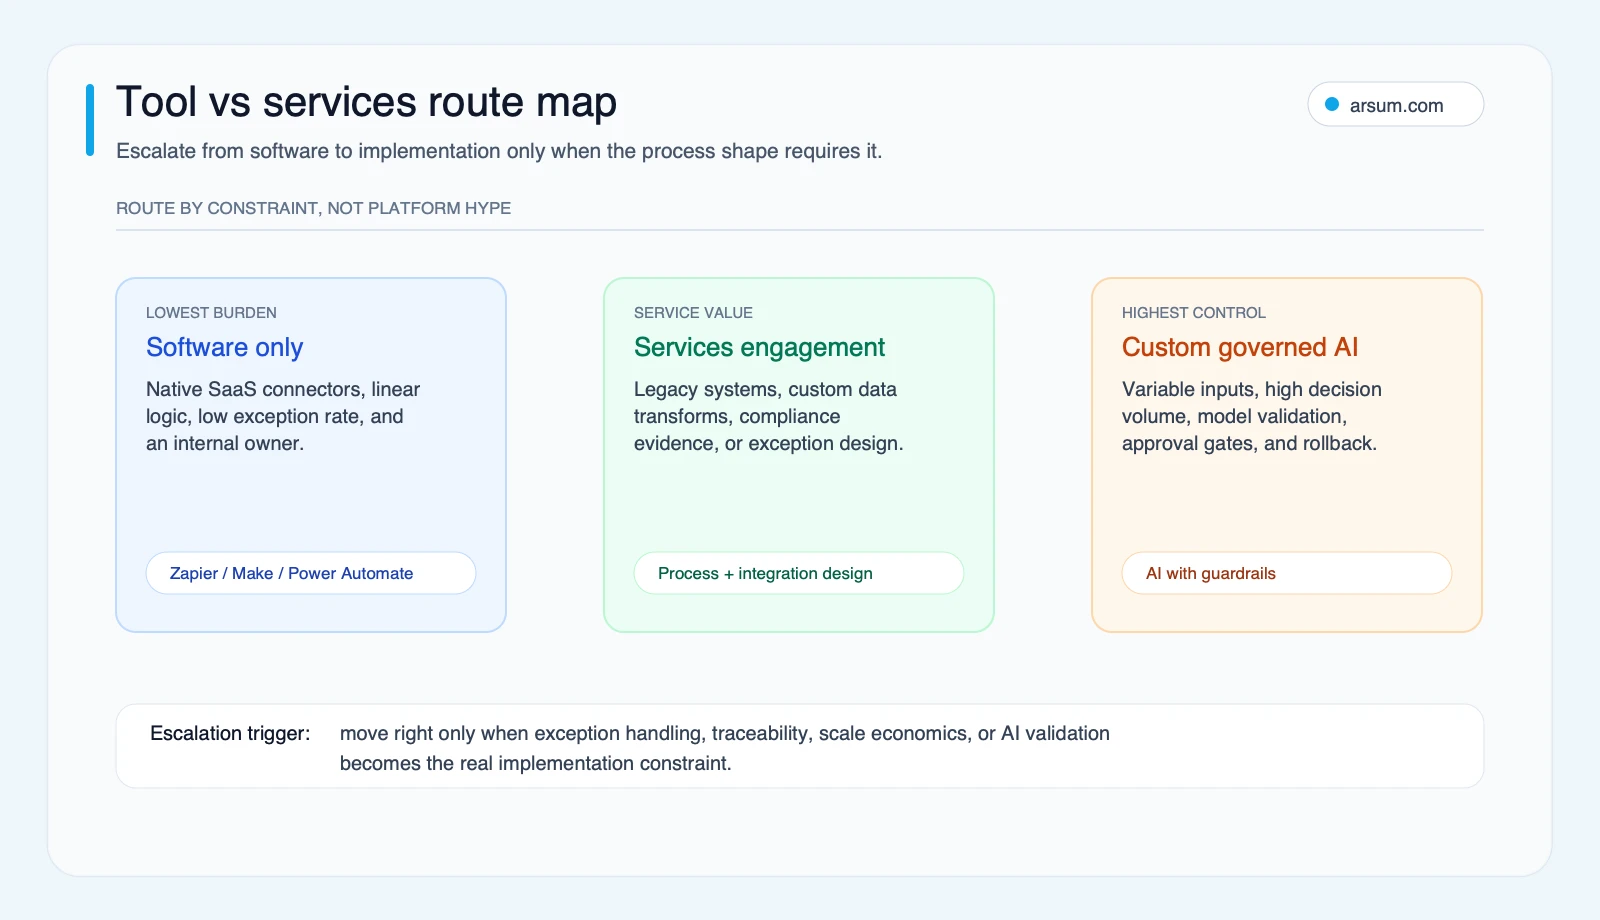The image size is (1600, 920).
Task: Click the Services engagement heading
Action: [x=759, y=347]
